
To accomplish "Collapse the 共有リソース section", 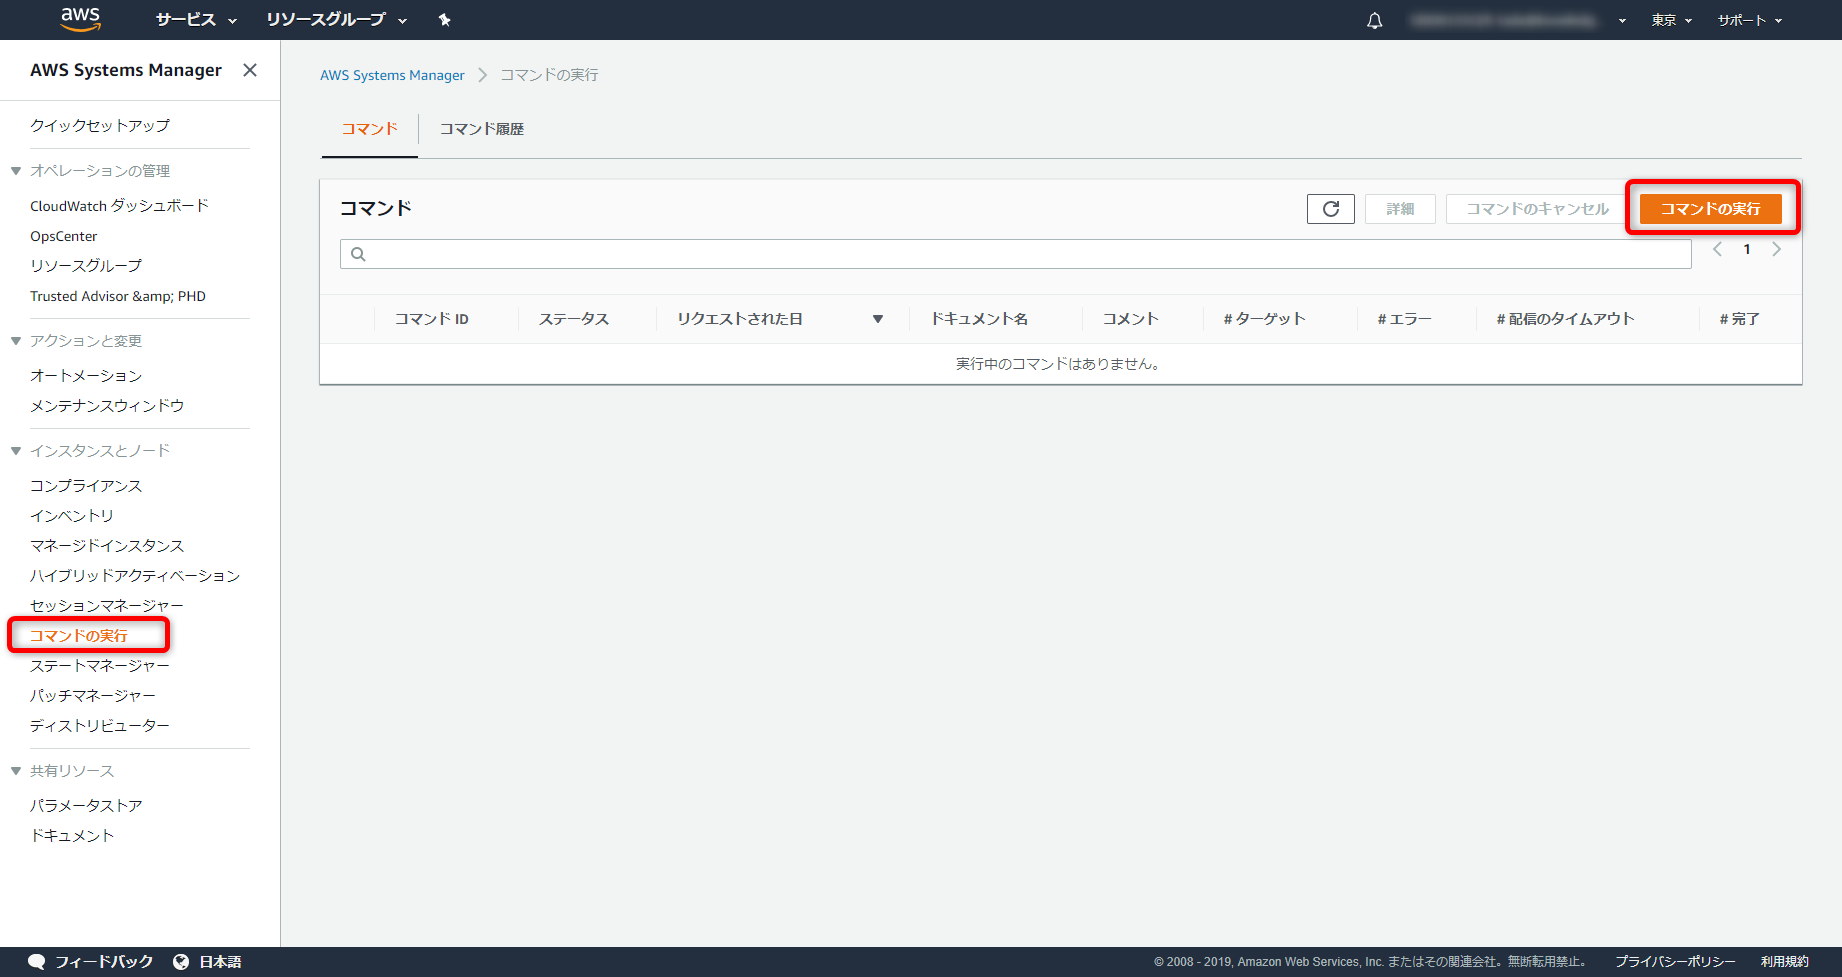I will pyautogui.click(x=16, y=771).
